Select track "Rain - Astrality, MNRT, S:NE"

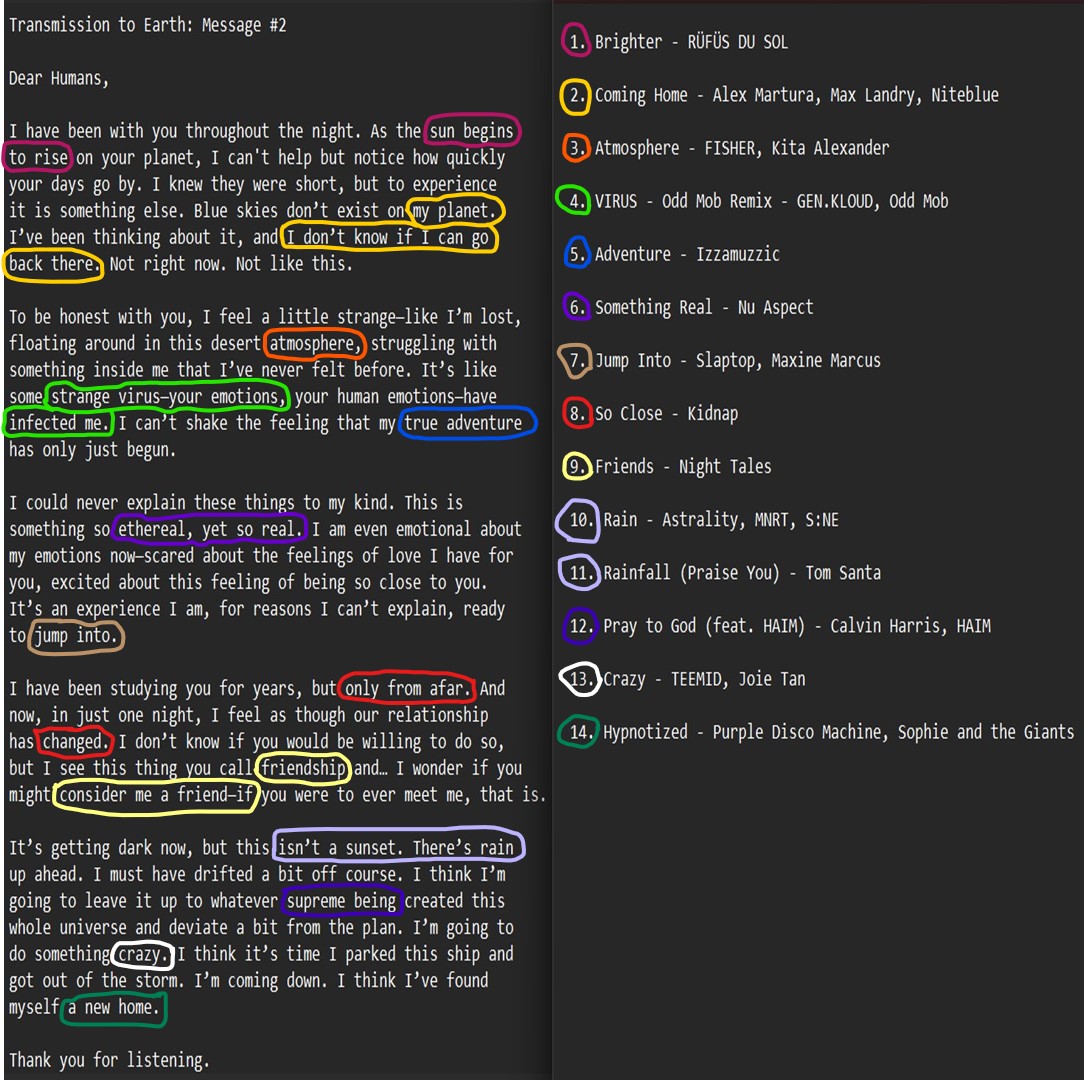[x=720, y=520]
